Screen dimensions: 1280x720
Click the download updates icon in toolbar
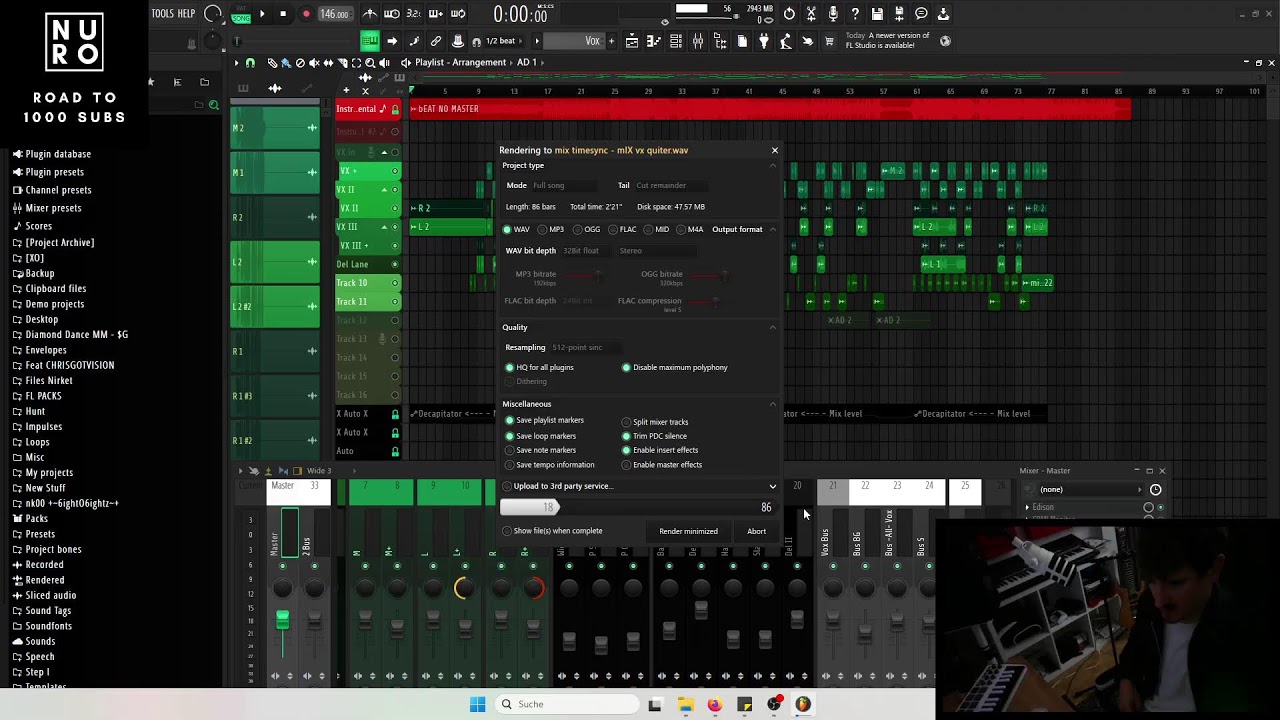point(943,14)
